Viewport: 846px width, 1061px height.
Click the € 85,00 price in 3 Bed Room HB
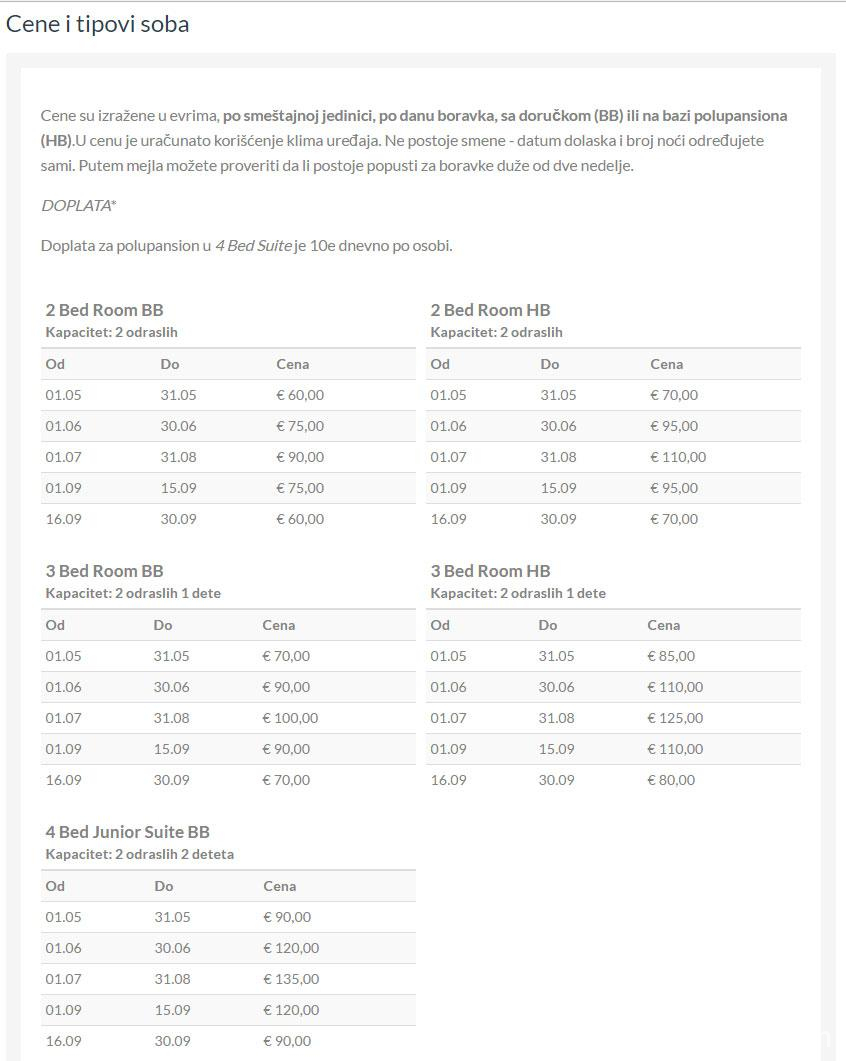click(671, 656)
